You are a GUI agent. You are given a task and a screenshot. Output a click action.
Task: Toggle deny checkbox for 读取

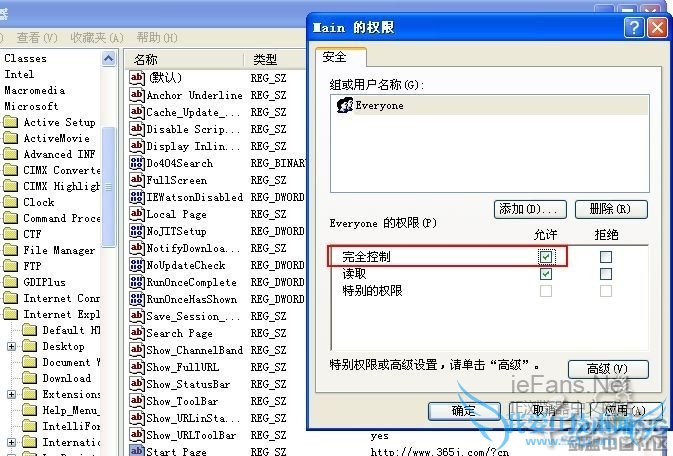coord(606,274)
